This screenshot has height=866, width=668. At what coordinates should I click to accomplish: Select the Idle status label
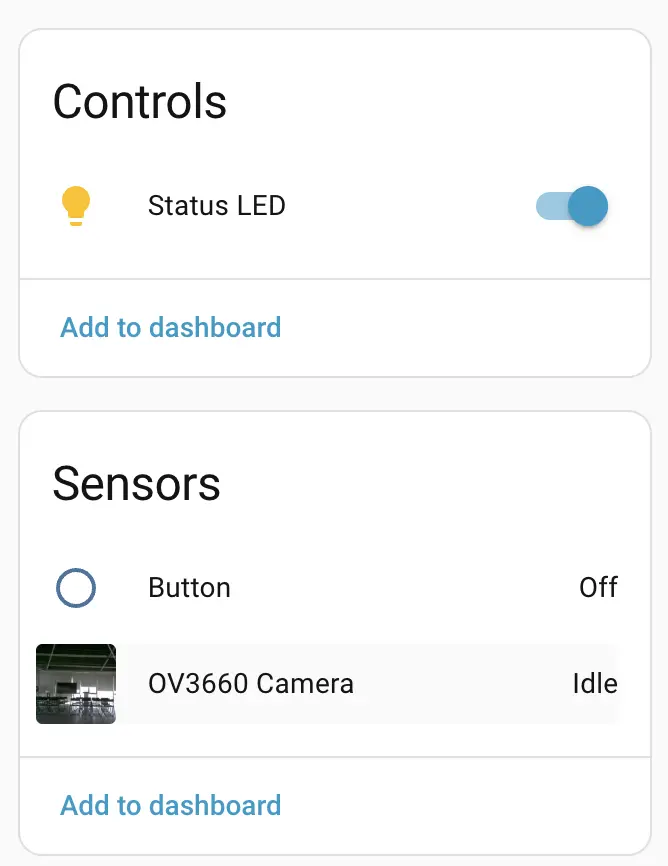(x=594, y=684)
